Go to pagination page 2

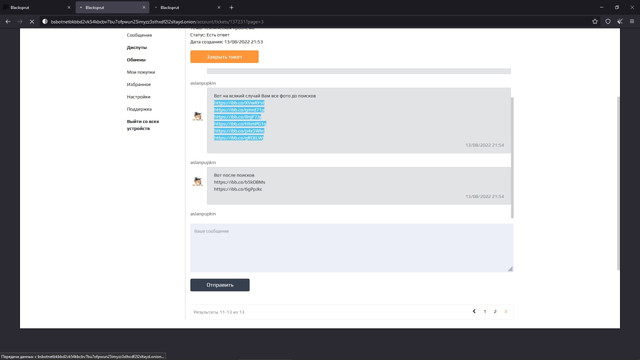coord(495,311)
